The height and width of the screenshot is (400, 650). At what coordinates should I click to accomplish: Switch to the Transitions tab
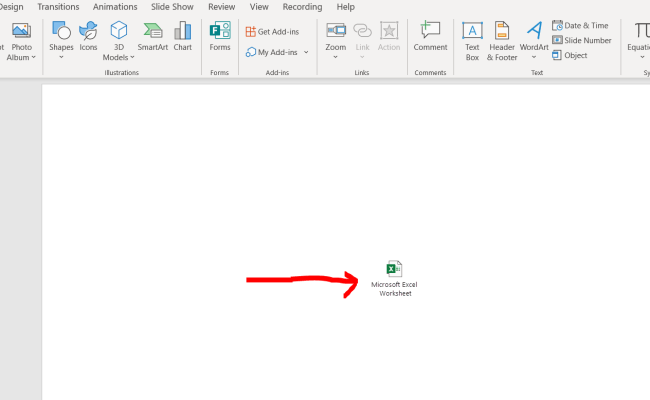tap(58, 7)
